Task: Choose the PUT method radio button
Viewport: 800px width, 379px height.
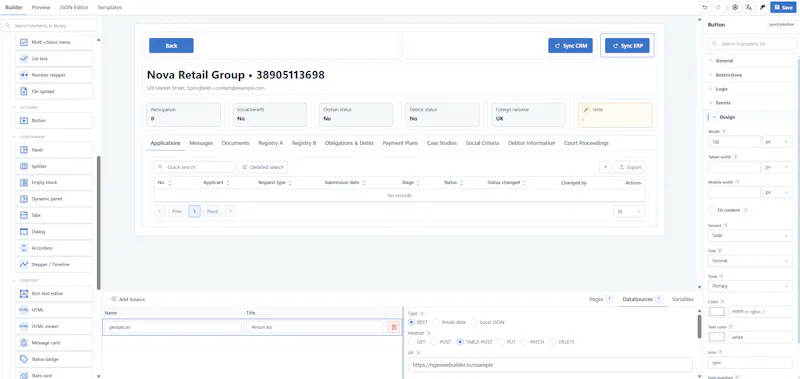Action: point(502,342)
